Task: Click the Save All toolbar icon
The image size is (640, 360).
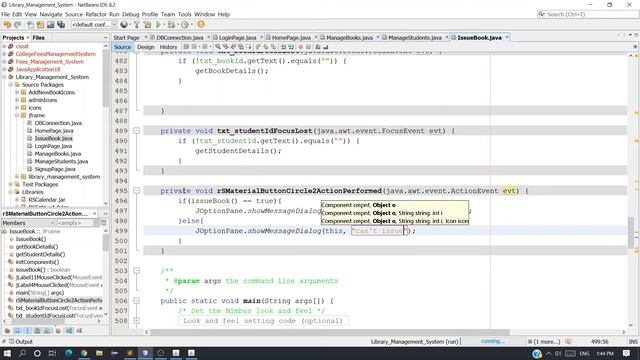Action: (x=61, y=25)
